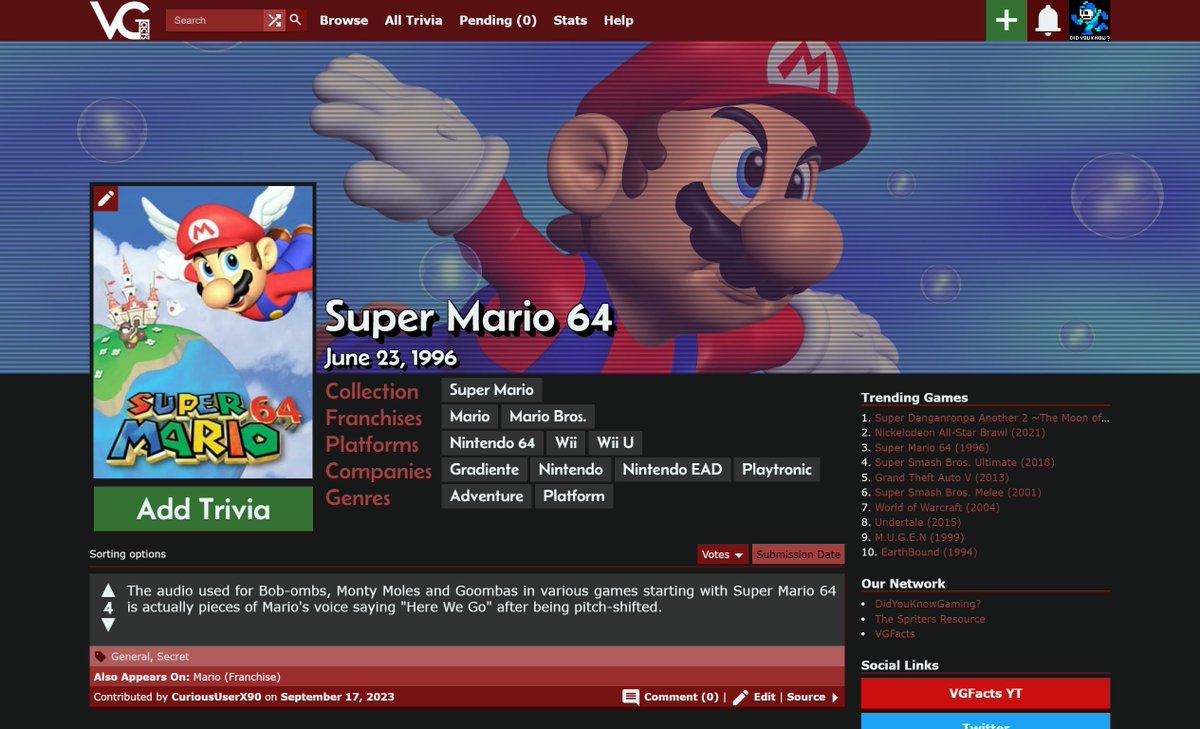Toggle sorting by Submission Date
1200x729 pixels.
798,554
